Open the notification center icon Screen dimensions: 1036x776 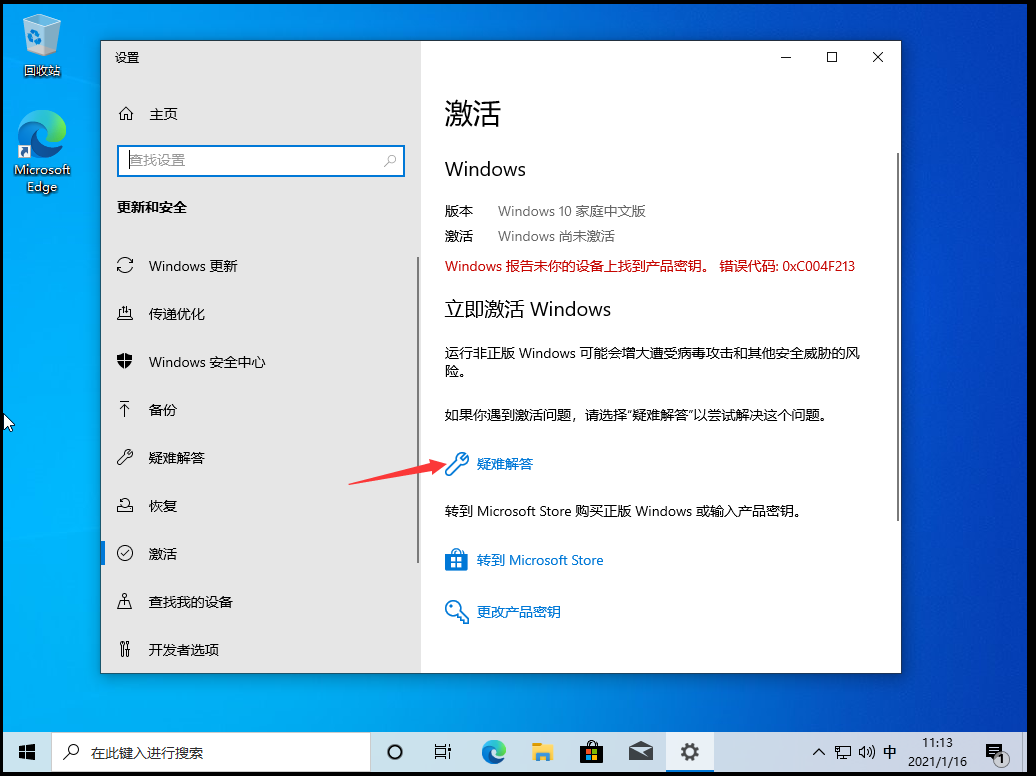pos(996,753)
